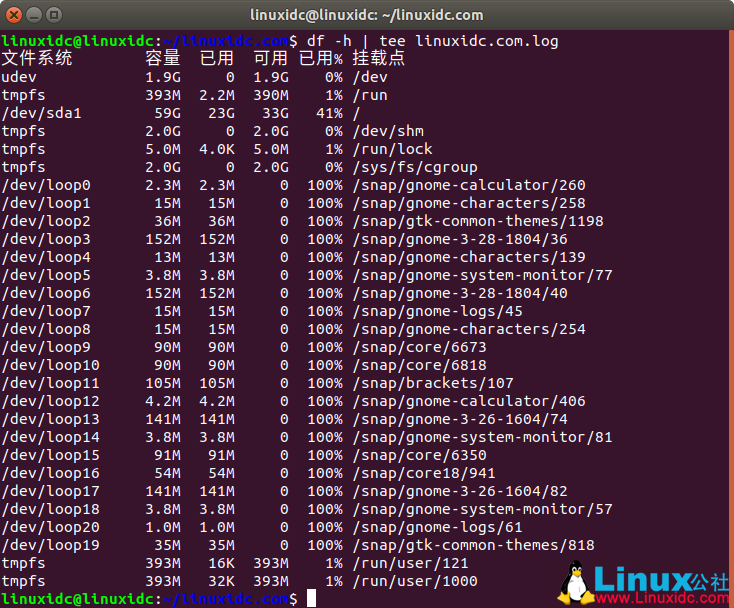Click /snap/gnome-characters/258 path

point(469,203)
